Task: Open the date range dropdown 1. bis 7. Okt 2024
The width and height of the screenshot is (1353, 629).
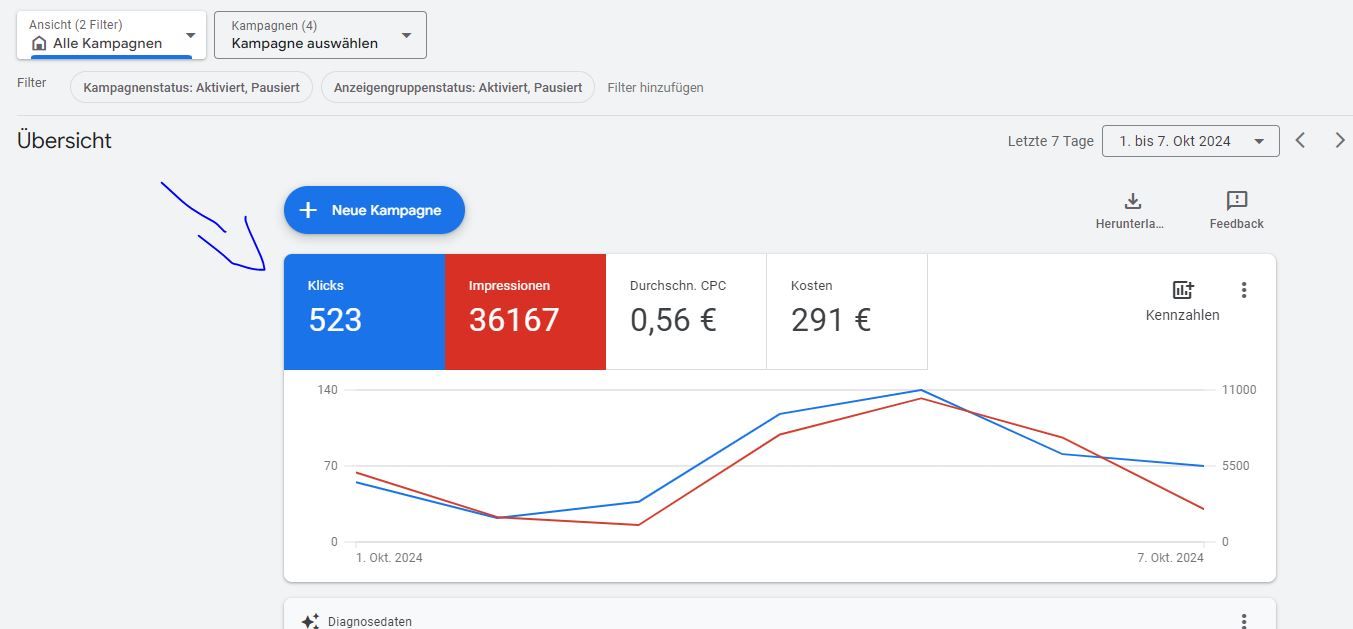Action: click(1190, 141)
